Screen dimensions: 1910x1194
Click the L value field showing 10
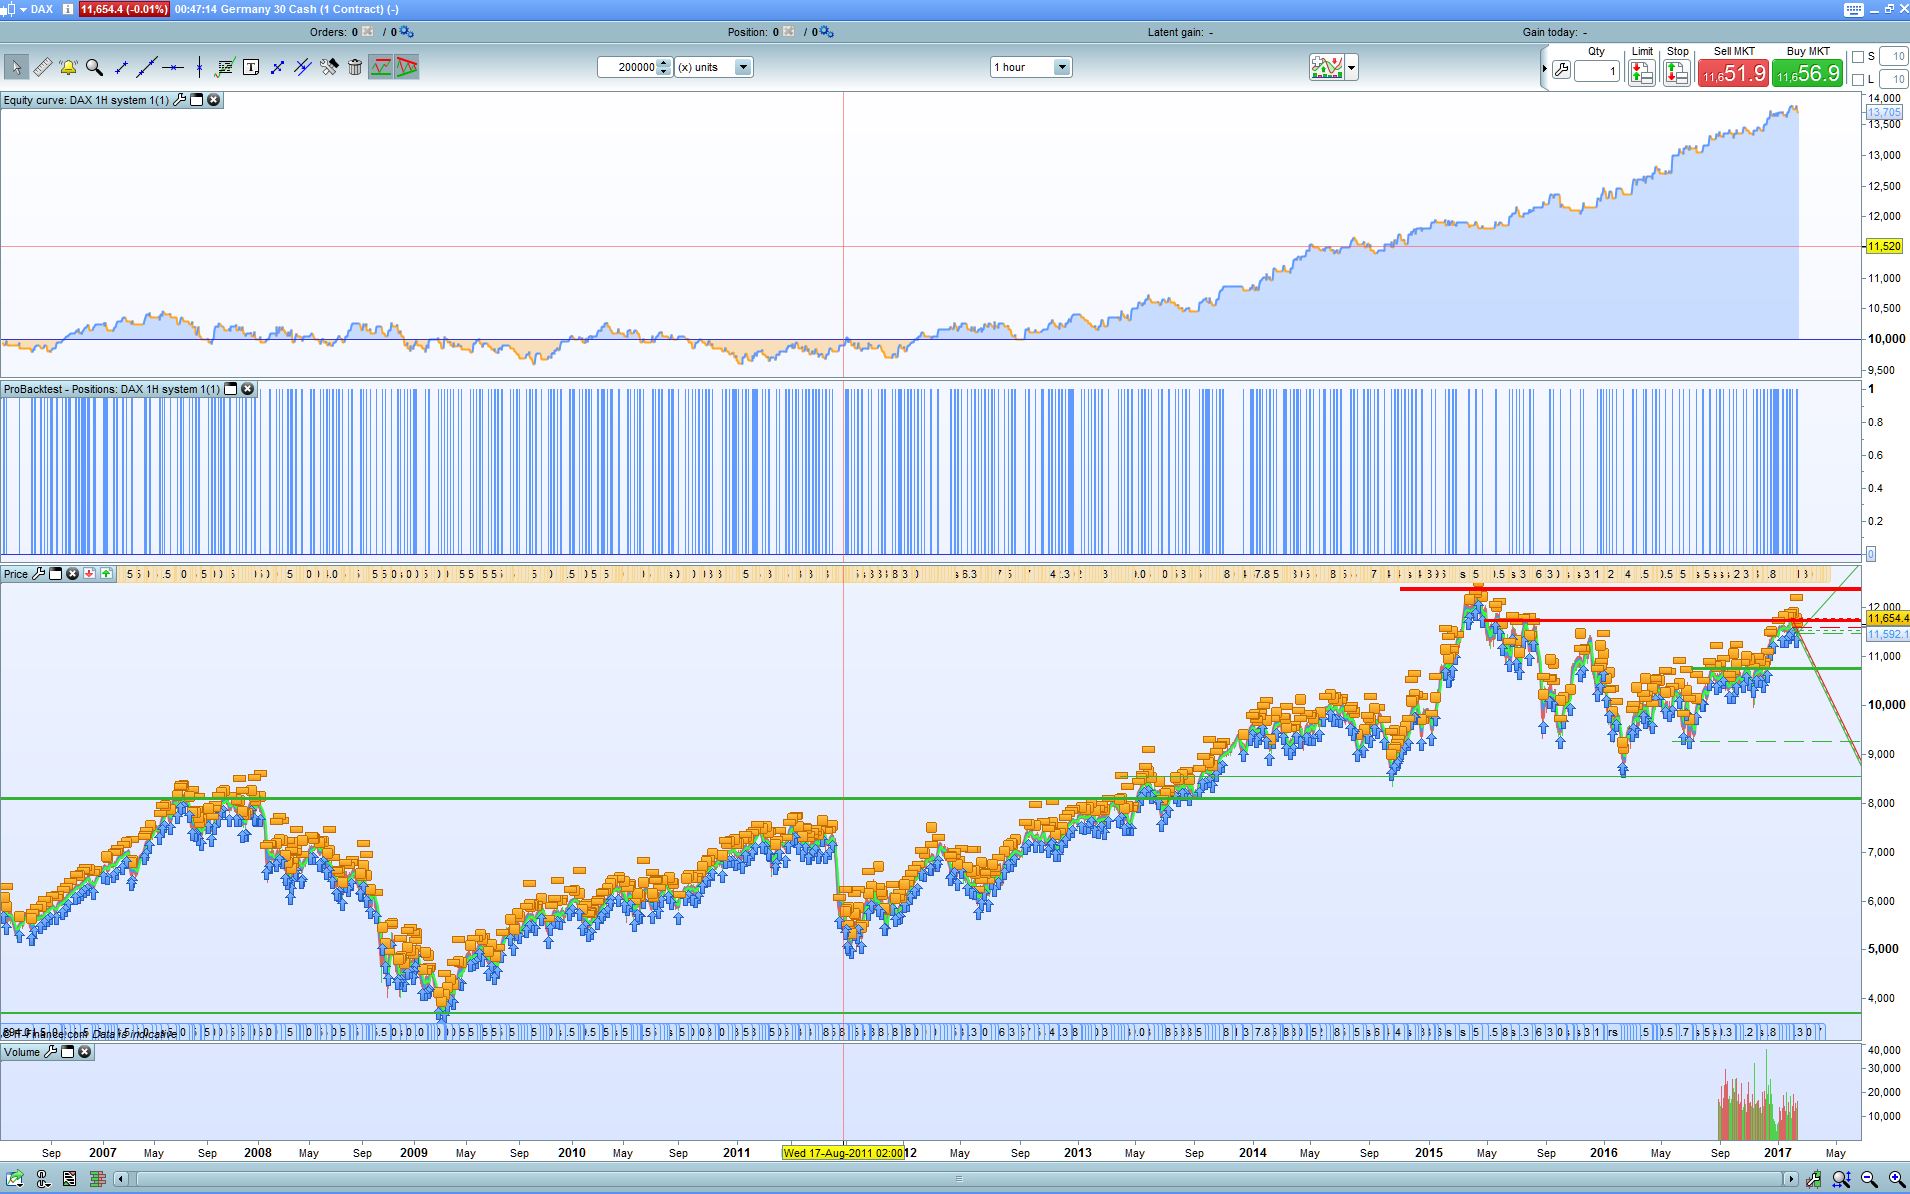pos(1893,79)
